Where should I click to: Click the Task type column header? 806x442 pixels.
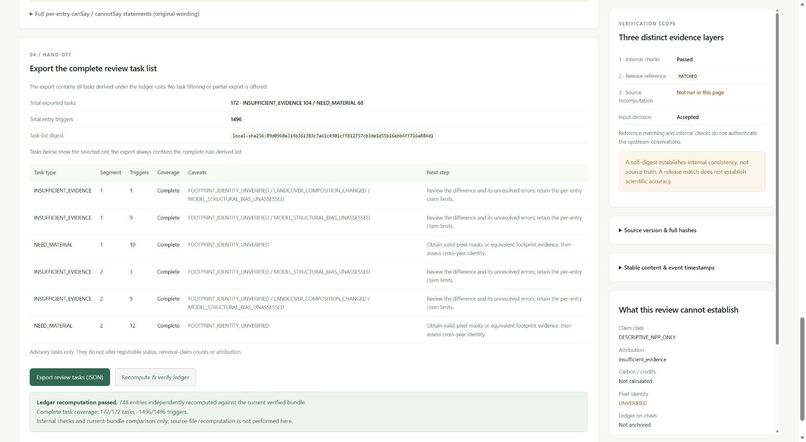(45, 173)
